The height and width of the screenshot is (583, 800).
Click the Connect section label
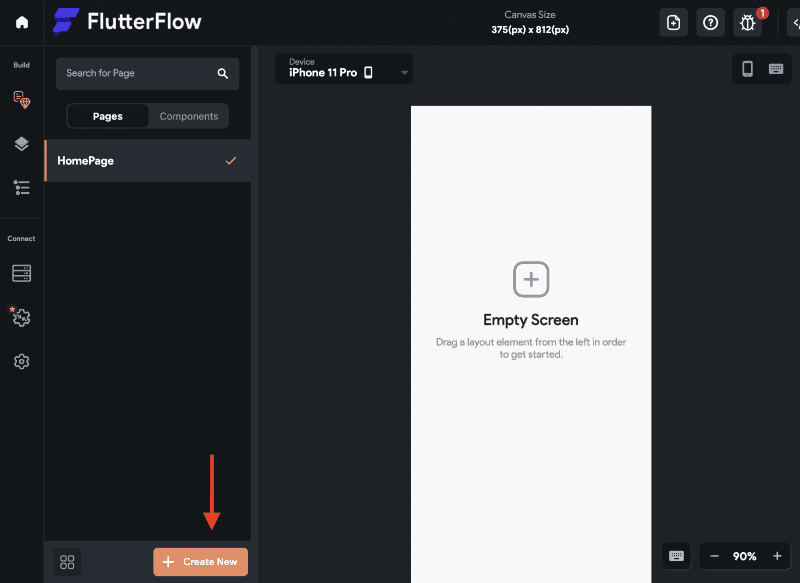coord(21,238)
